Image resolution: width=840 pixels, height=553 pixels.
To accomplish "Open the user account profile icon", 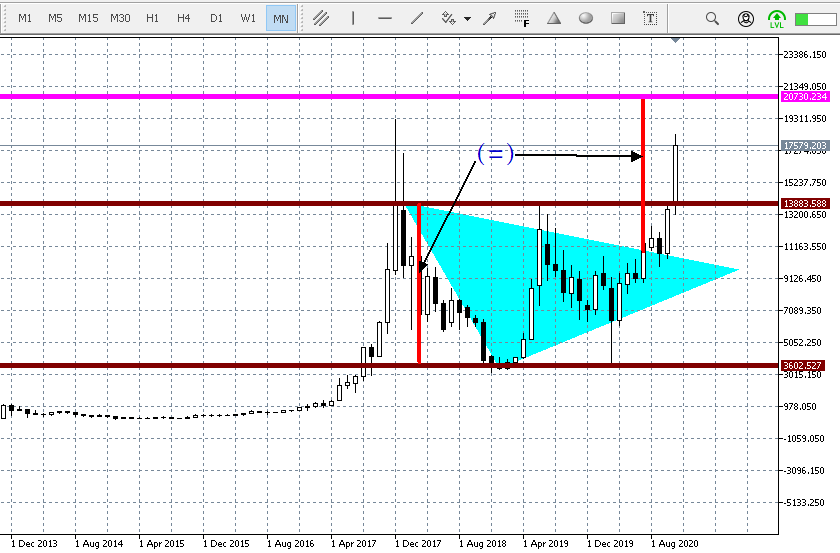I will [x=746, y=19].
